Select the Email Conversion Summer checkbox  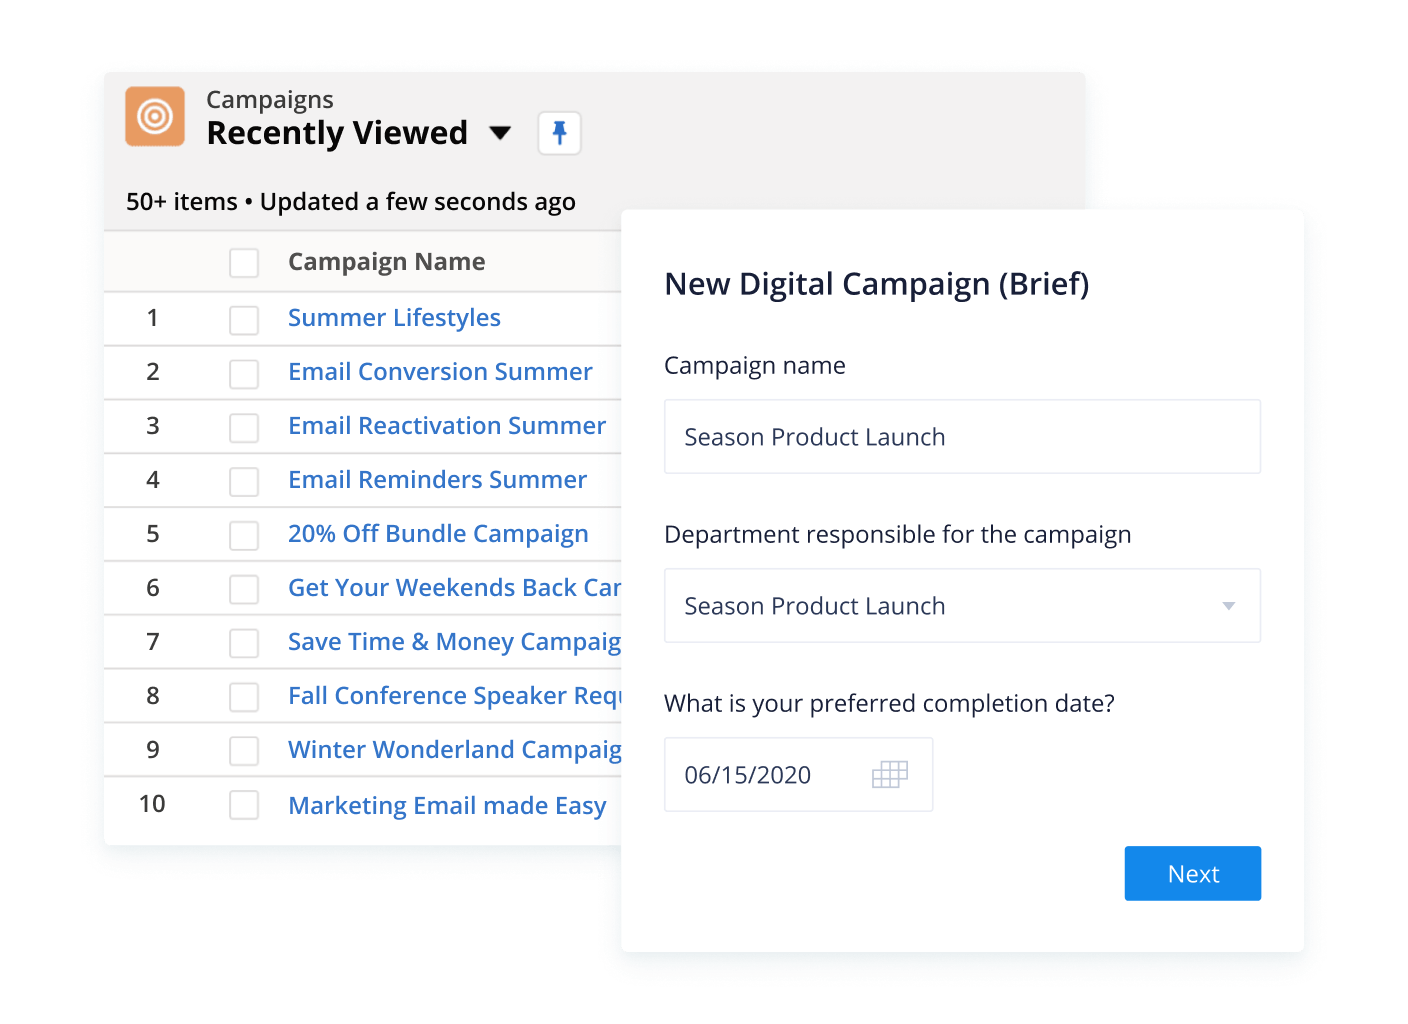coord(244,374)
